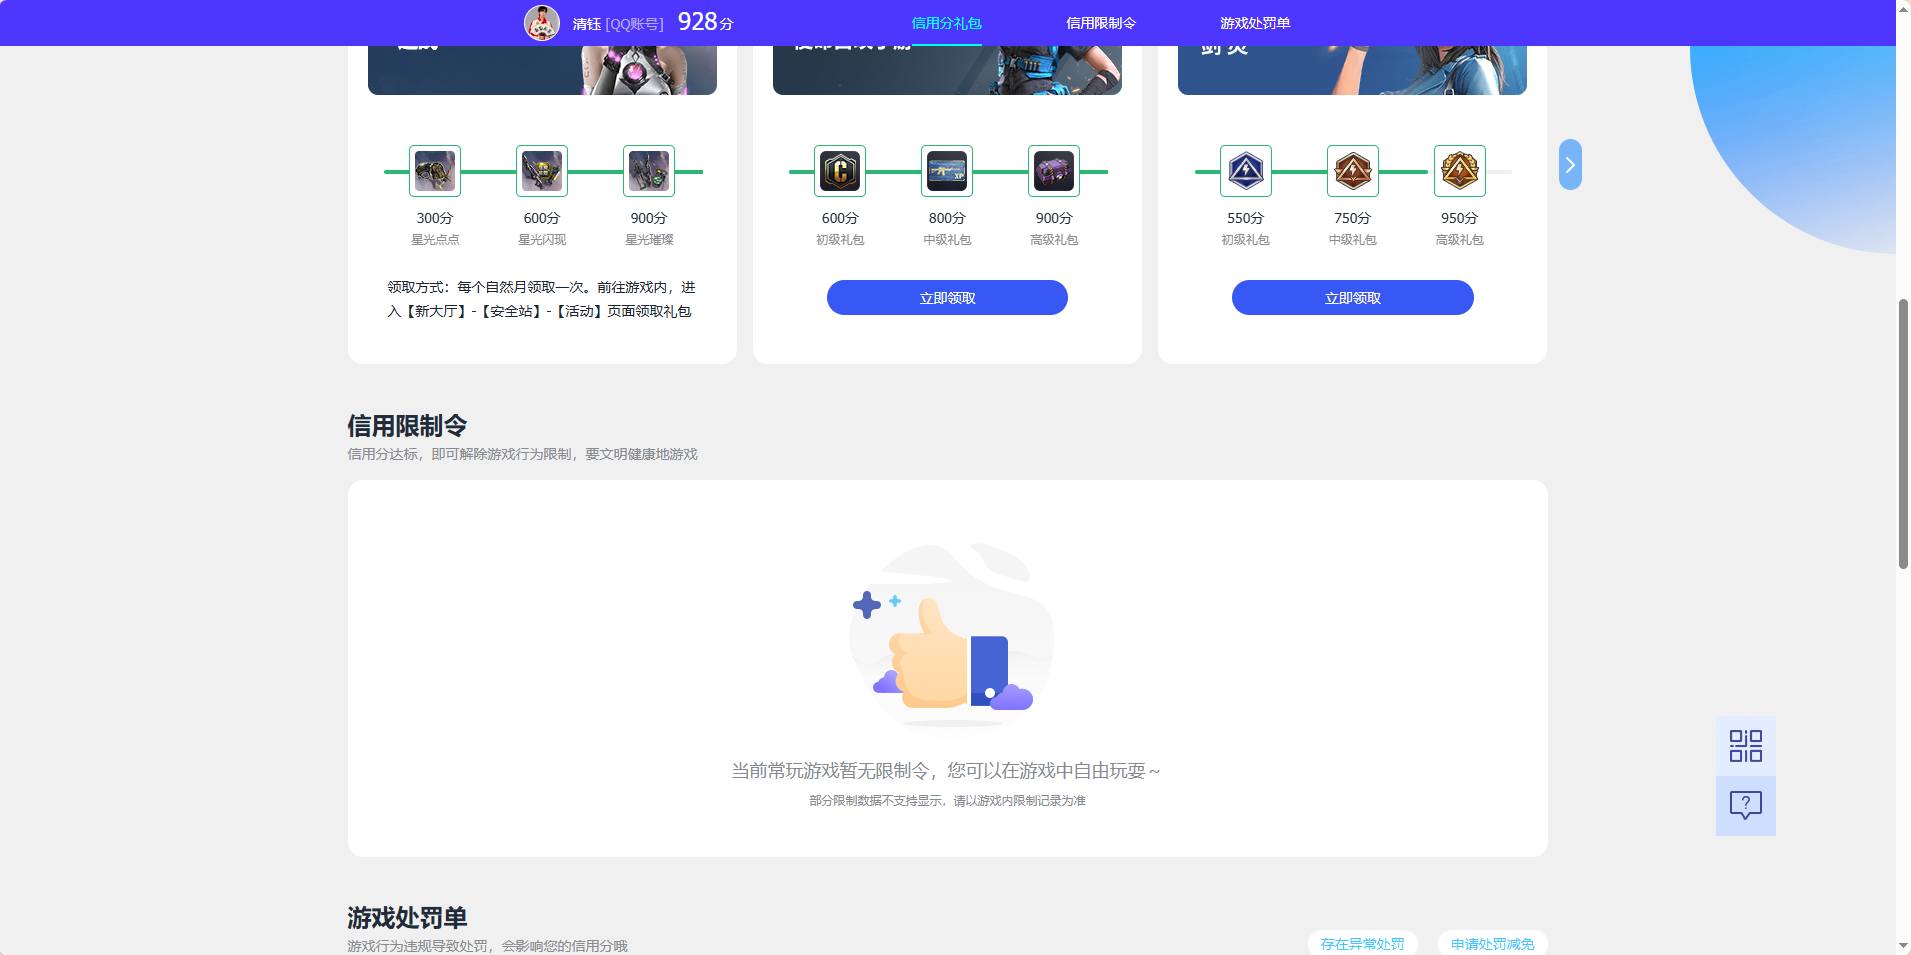
Task: Select the 600分 初级礼包 coin icon
Action: tap(840, 171)
